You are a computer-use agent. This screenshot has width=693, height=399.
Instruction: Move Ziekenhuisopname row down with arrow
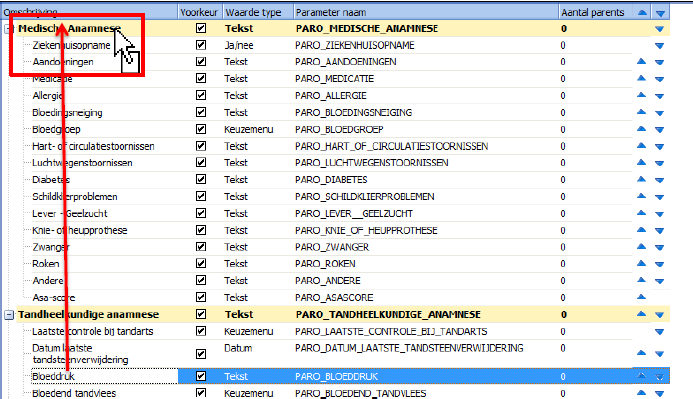click(659, 45)
